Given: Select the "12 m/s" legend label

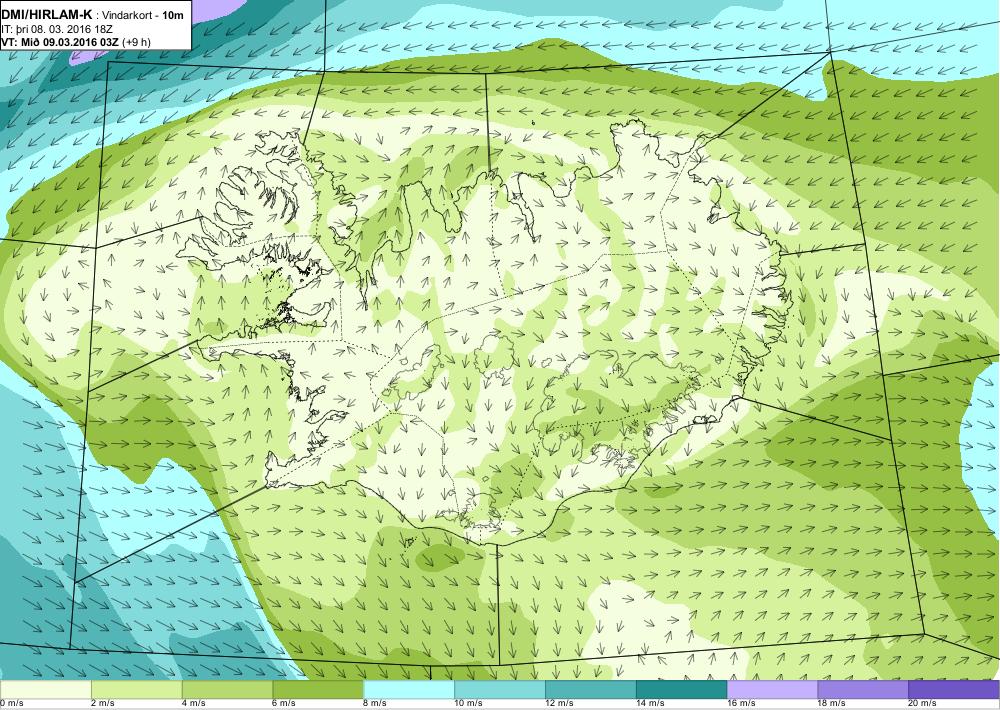Looking at the screenshot, I should click(559, 704).
